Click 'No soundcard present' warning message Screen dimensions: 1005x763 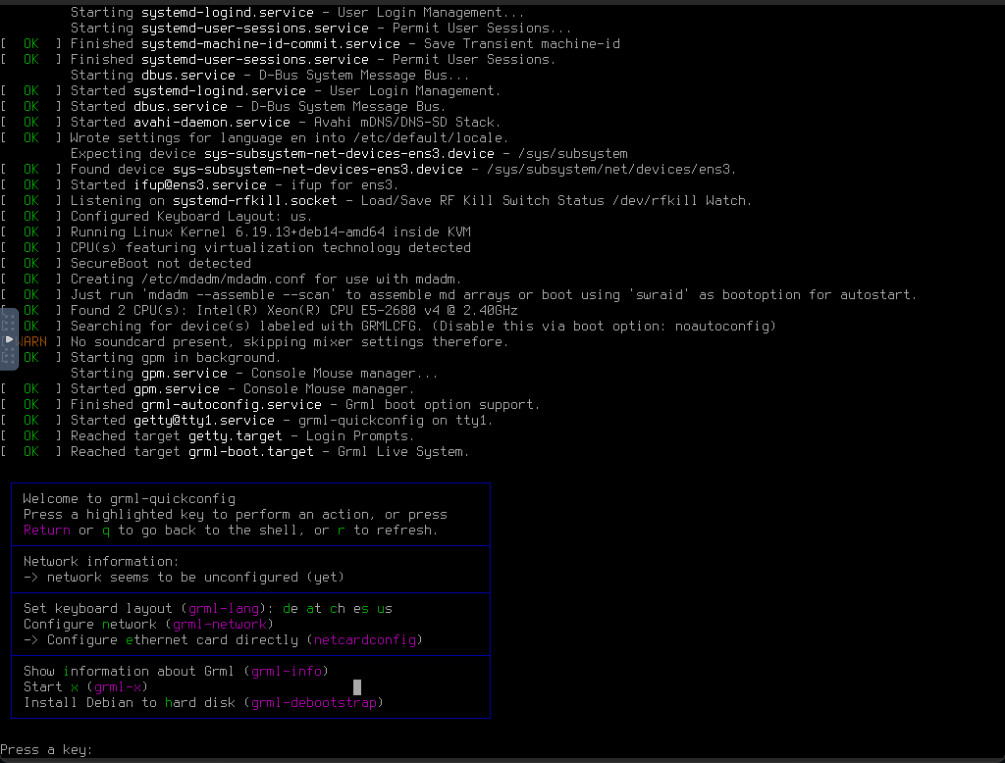(289, 342)
